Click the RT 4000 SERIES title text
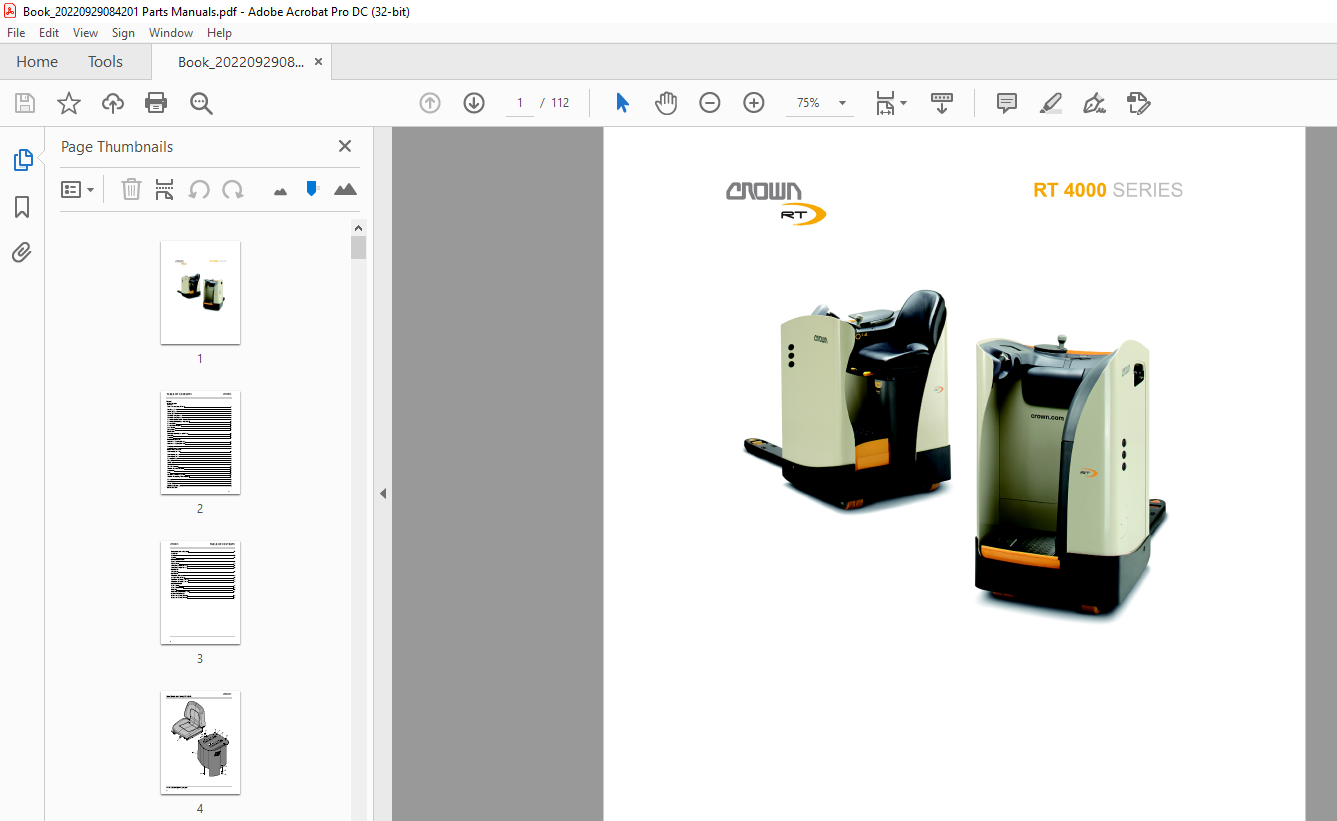 pyautogui.click(x=1108, y=190)
